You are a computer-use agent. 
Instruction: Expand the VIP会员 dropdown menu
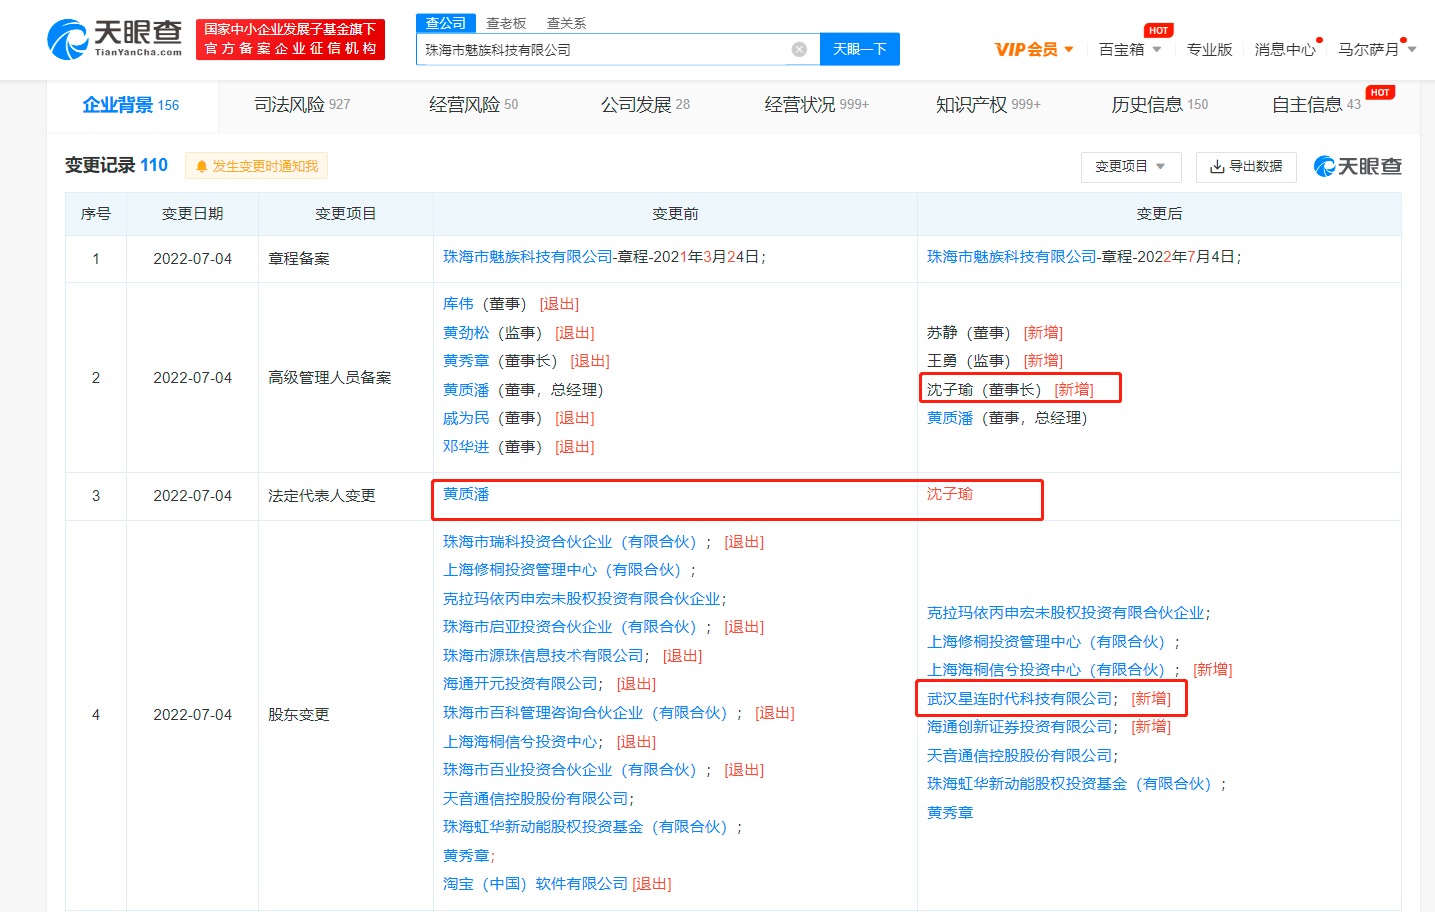coord(1032,48)
